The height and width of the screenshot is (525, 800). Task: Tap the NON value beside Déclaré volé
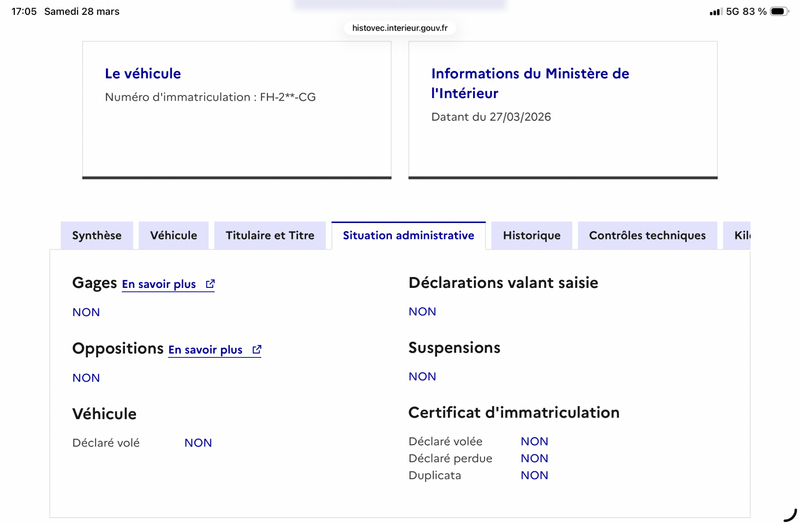(198, 443)
